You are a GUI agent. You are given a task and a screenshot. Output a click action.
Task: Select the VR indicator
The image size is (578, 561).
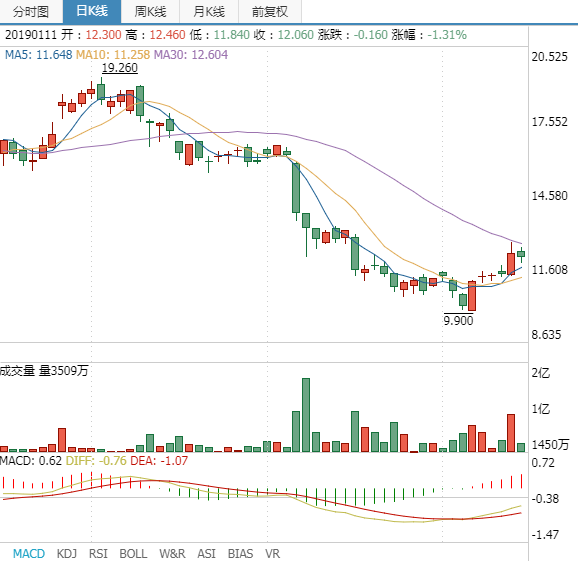(272, 553)
